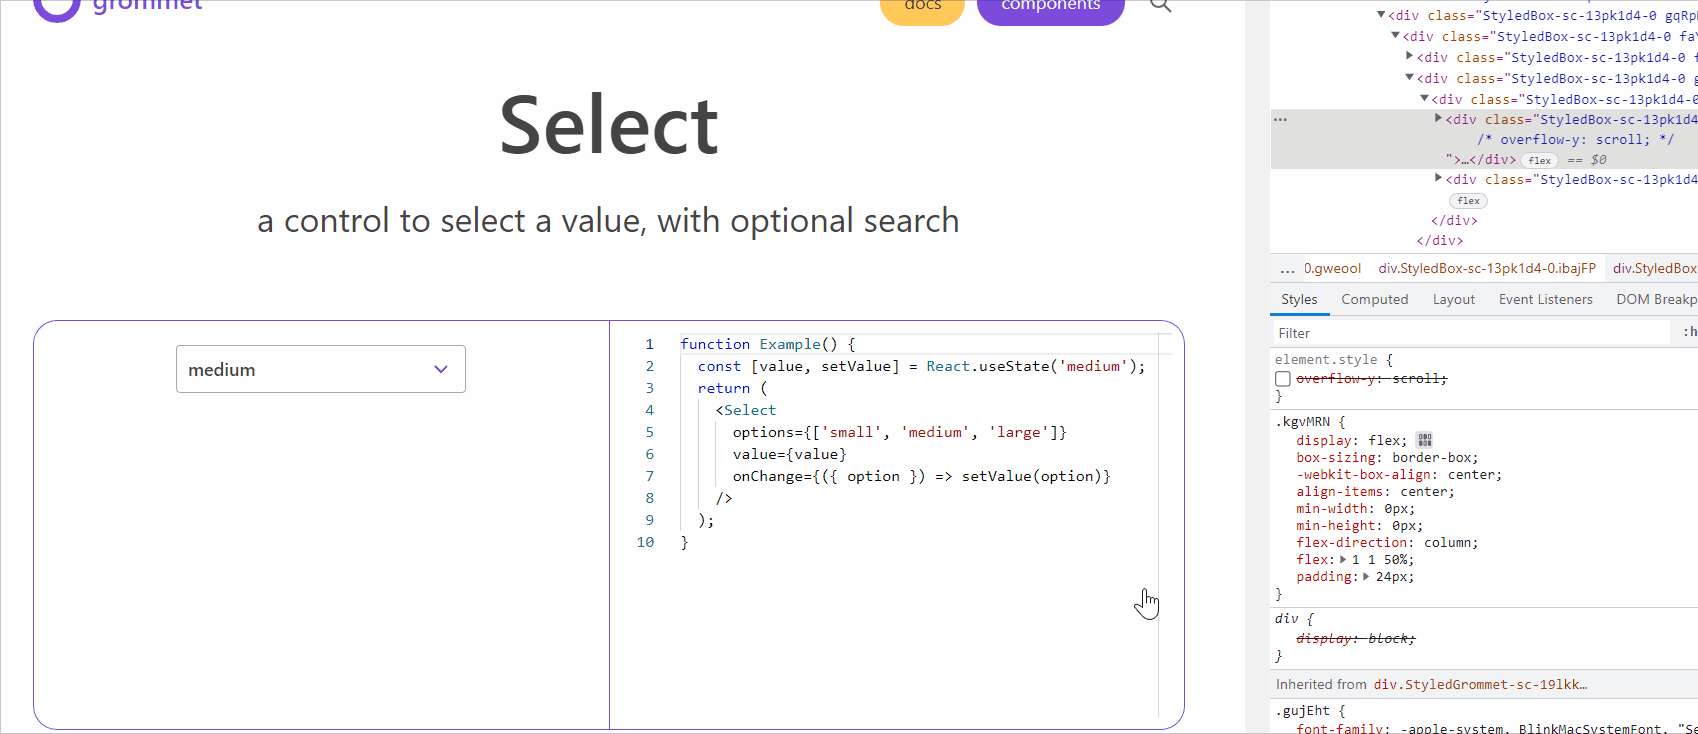Image resolution: width=1698 pixels, height=734 pixels.
Task: Switch to the Computed tab
Action: 1375,299
